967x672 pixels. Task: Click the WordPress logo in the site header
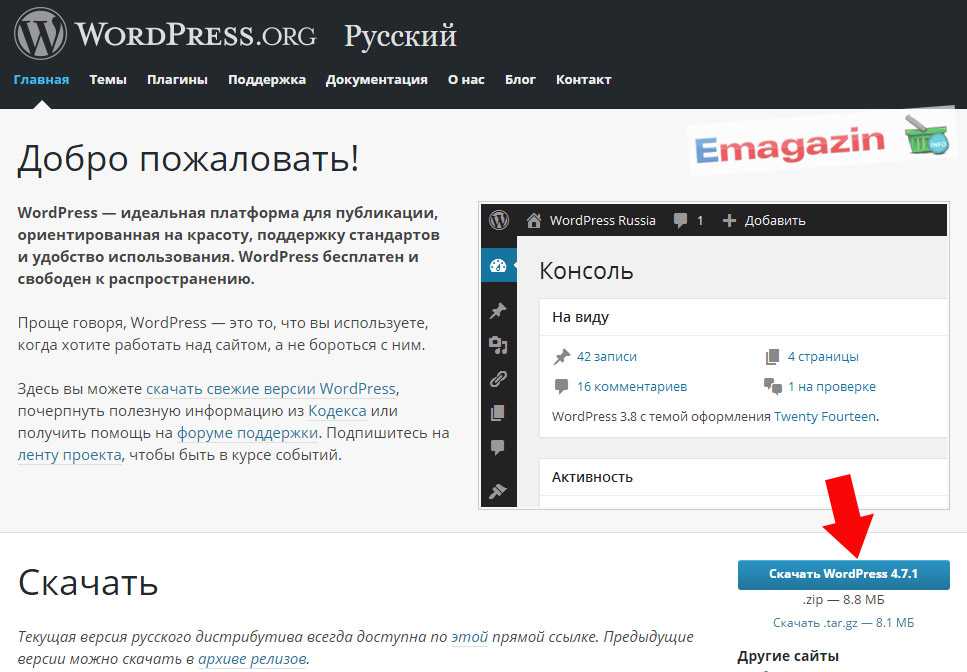[x=41, y=34]
